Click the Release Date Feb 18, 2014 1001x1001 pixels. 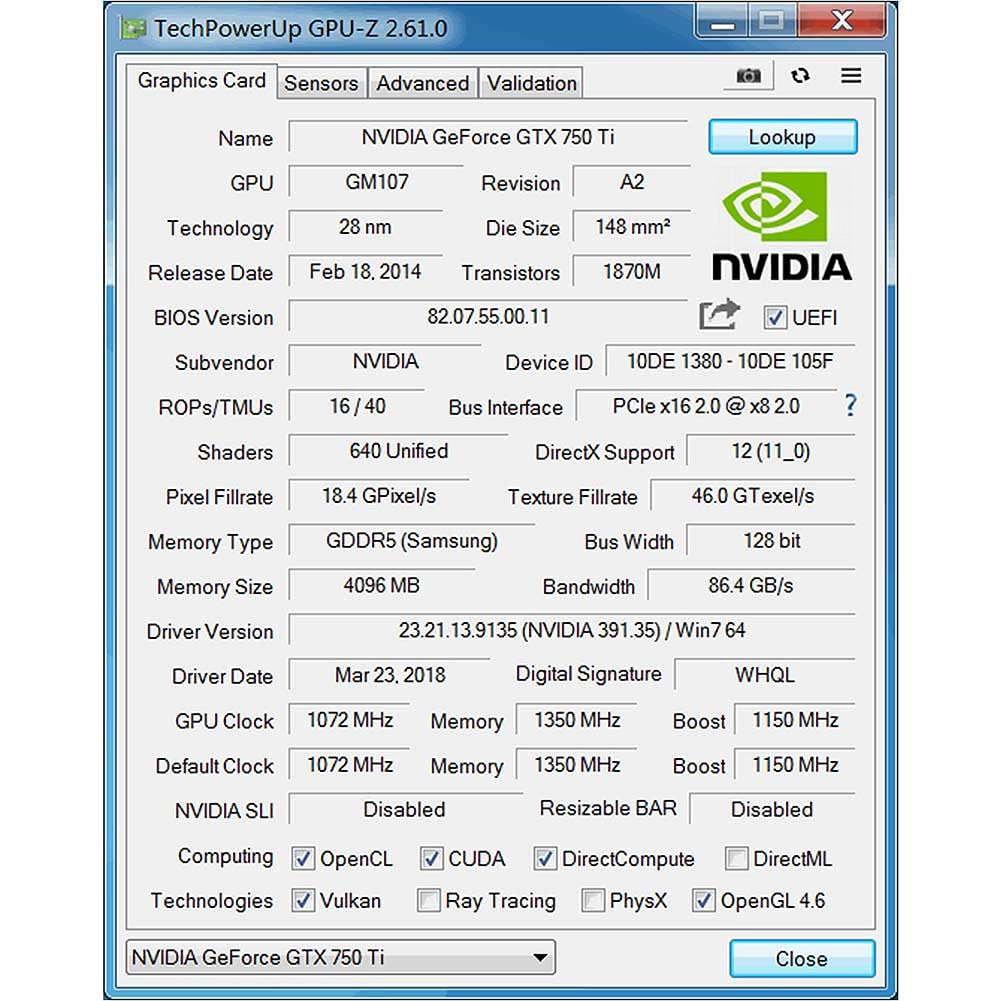[365, 271]
